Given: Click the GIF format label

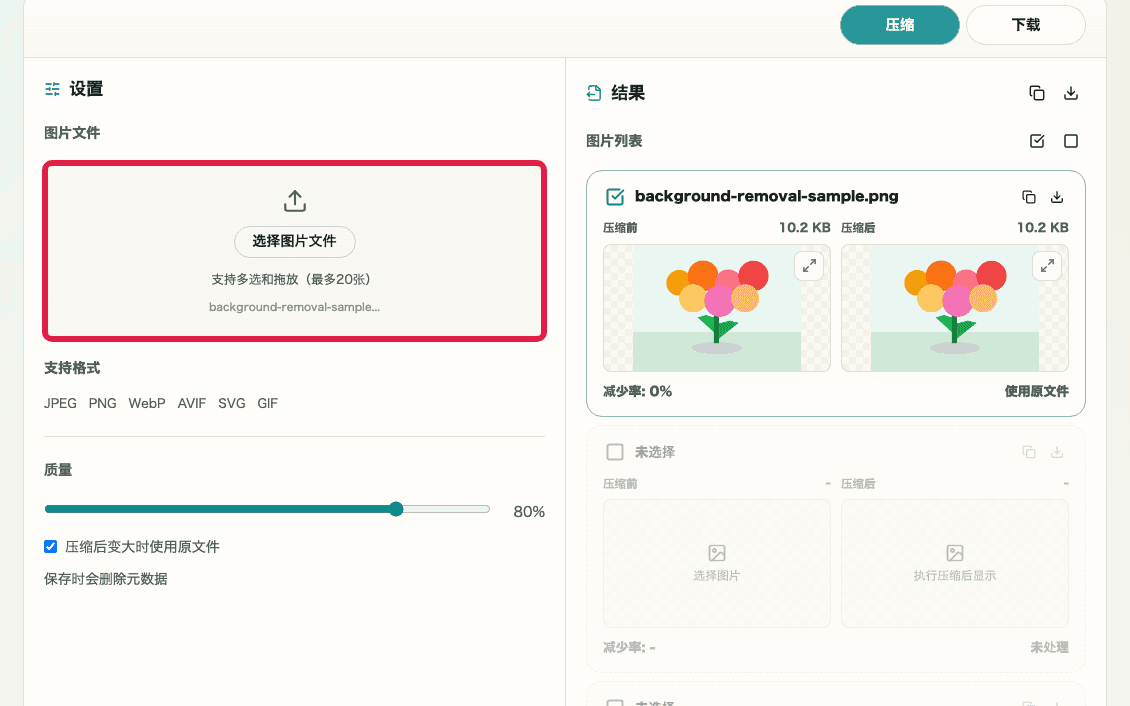Looking at the screenshot, I should click(267, 403).
